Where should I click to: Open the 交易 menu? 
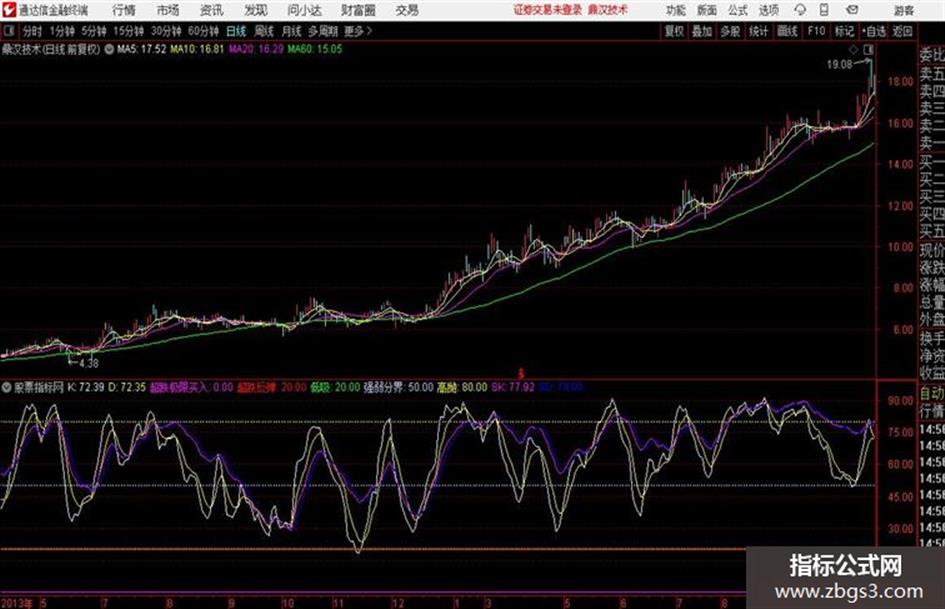pyautogui.click(x=407, y=10)
